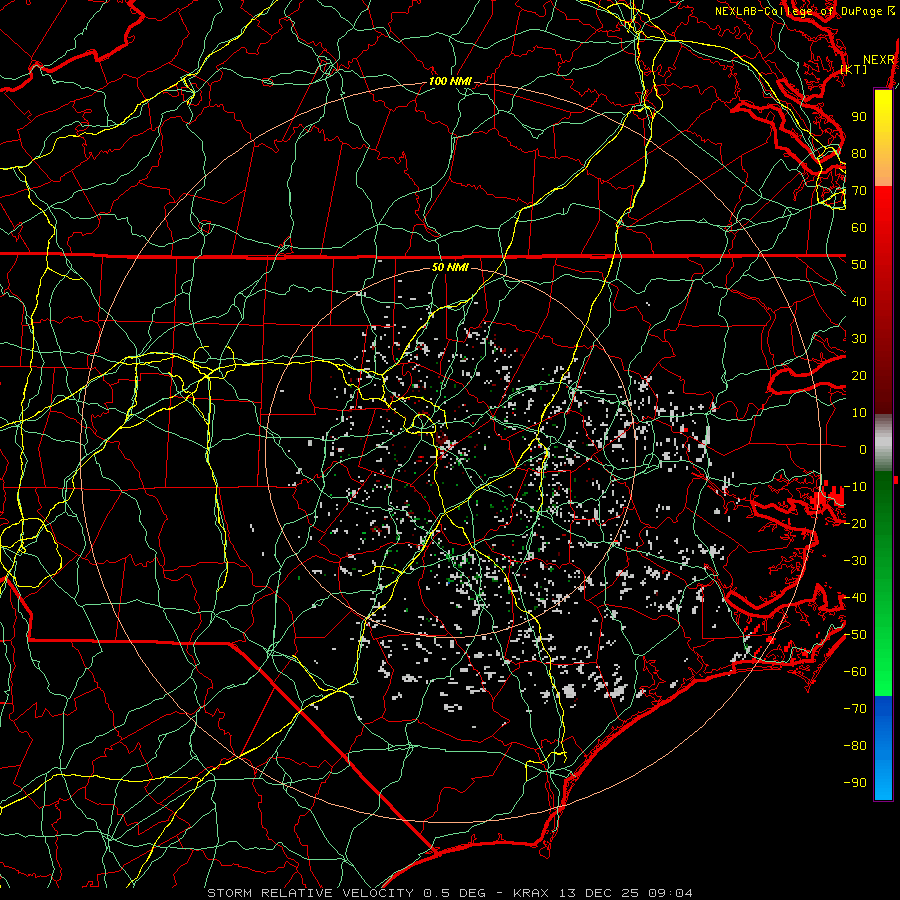Viewport: 900px width, 900px height.
Task: Click the 13 DEC 25 date stamp
Action: 599,893
